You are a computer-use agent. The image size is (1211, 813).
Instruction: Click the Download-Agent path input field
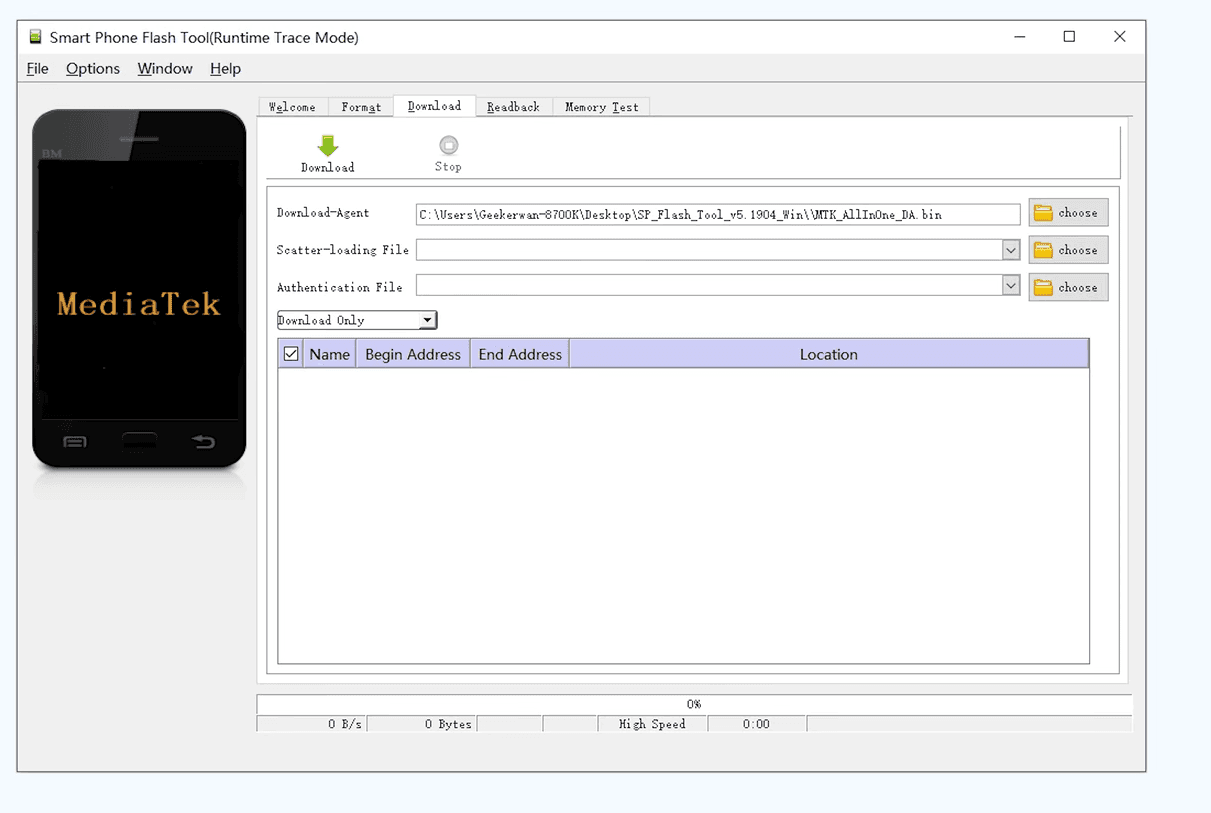click(717, 214)
